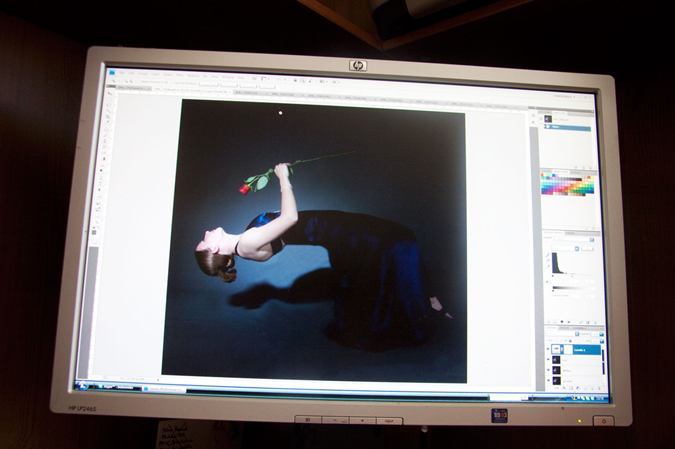The width and height of the screenshot is (675, 449).
Task: Select the highlighted adjustment layer row
Action: pyautogui.click(x=576, y=350)
